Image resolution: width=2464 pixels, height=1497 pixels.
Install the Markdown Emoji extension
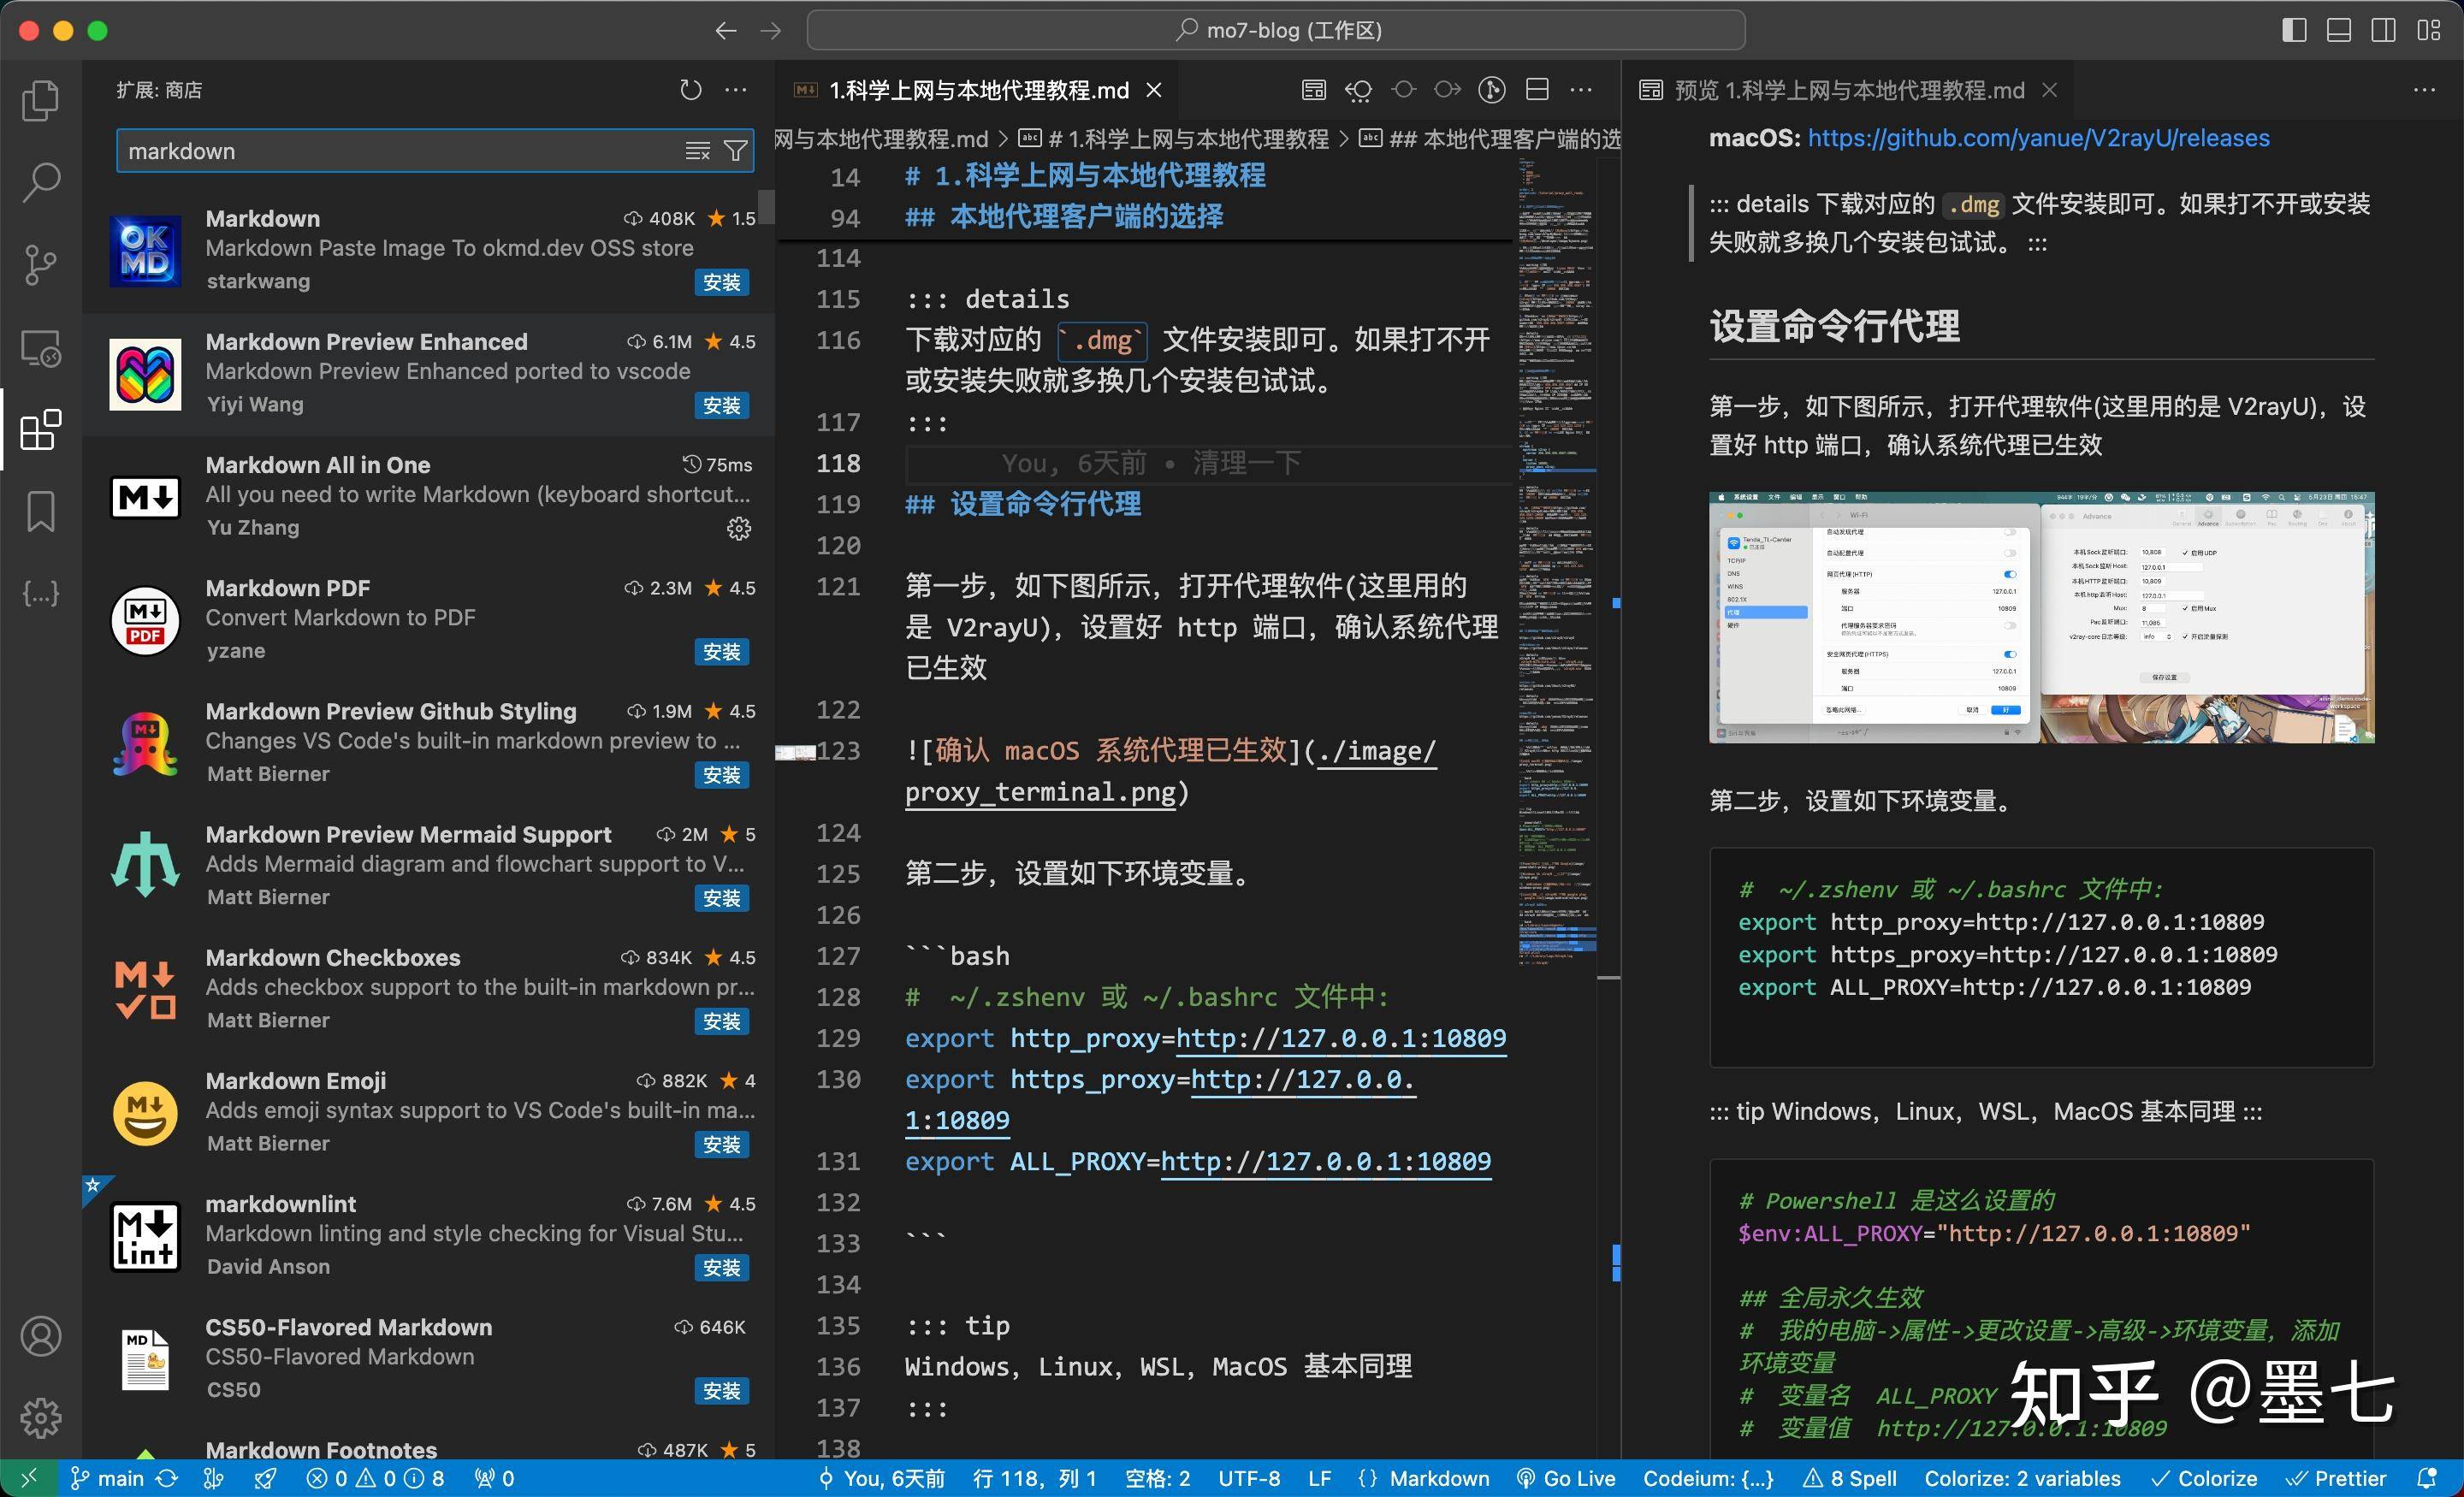[722, 1145]
